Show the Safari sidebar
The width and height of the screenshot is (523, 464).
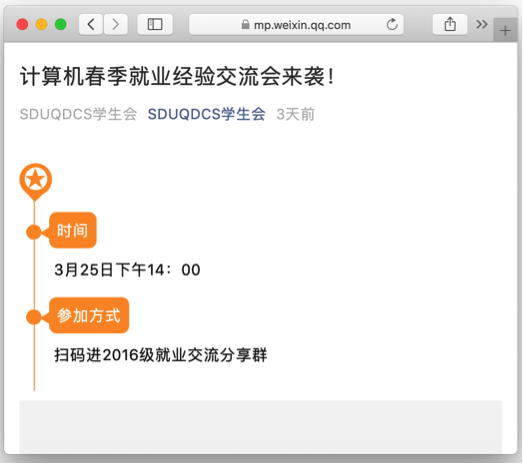click(155, 24)
